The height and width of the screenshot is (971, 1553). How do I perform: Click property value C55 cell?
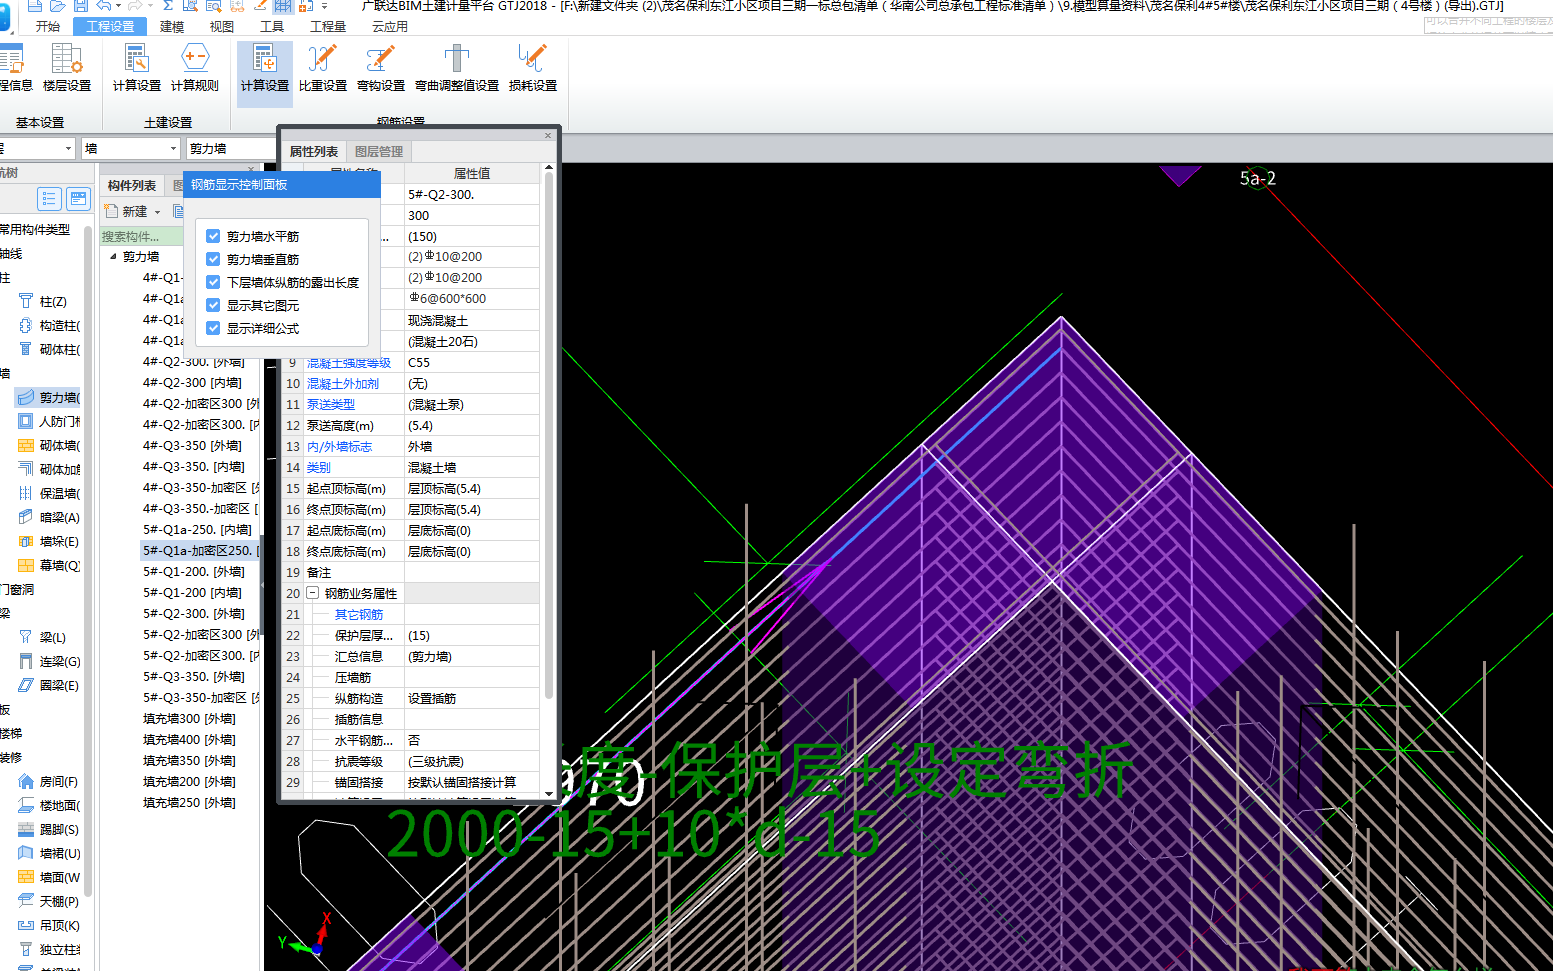(x=472, y=362)
